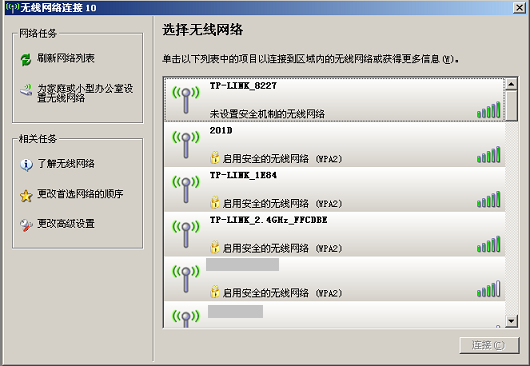Click the green refresh network list icon
This screenshot has width=530, height=366.
[x=26, y=59]
